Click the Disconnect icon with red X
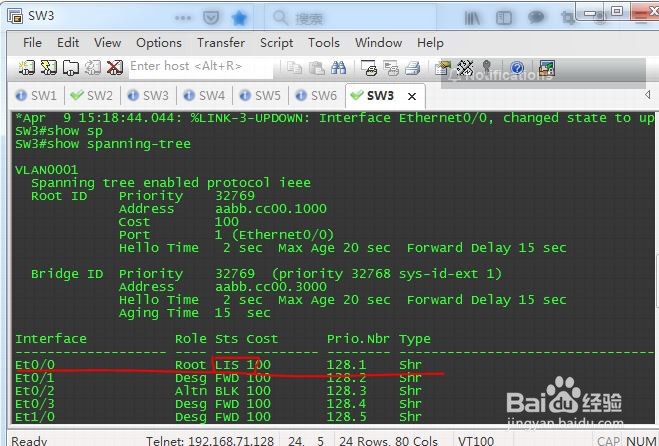Viewport: 659px width, 446px height. pos(114,68)
